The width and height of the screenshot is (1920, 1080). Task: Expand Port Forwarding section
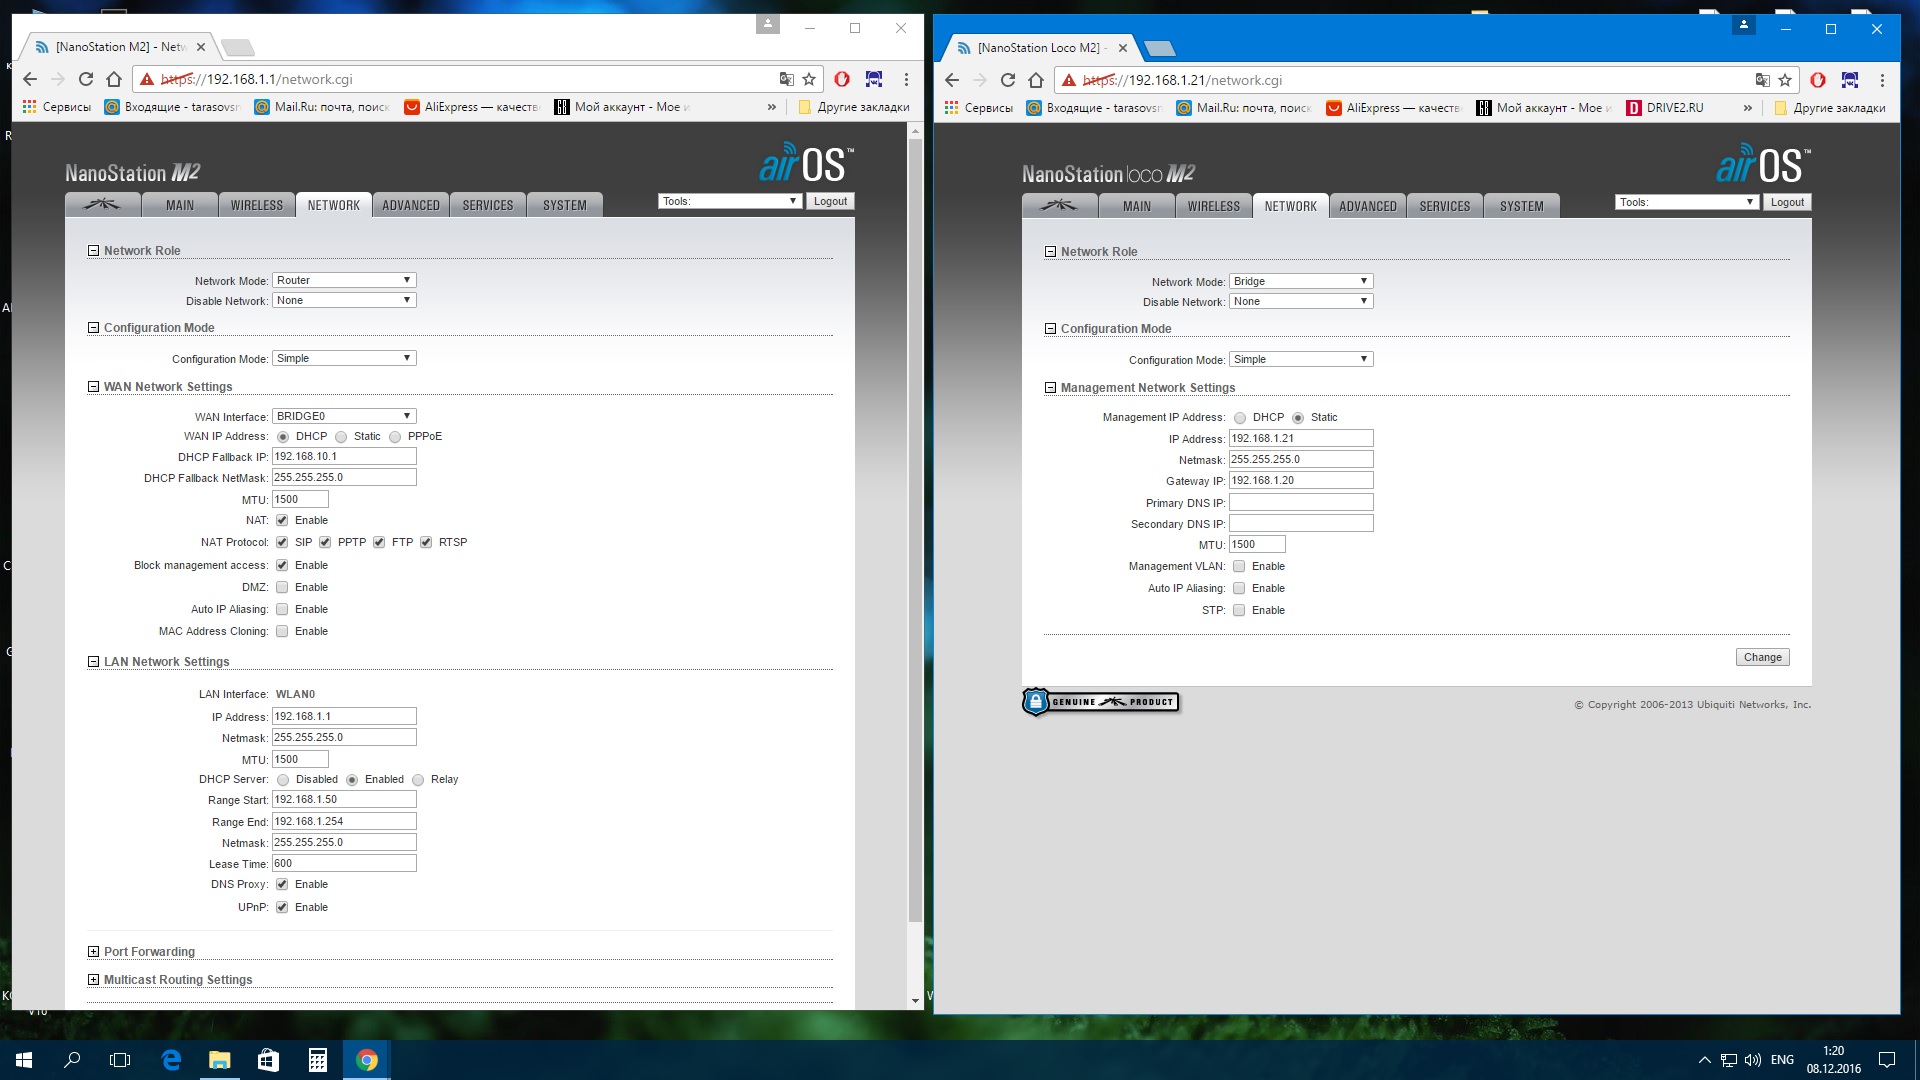pyautogui.click(x=93, y=952)
